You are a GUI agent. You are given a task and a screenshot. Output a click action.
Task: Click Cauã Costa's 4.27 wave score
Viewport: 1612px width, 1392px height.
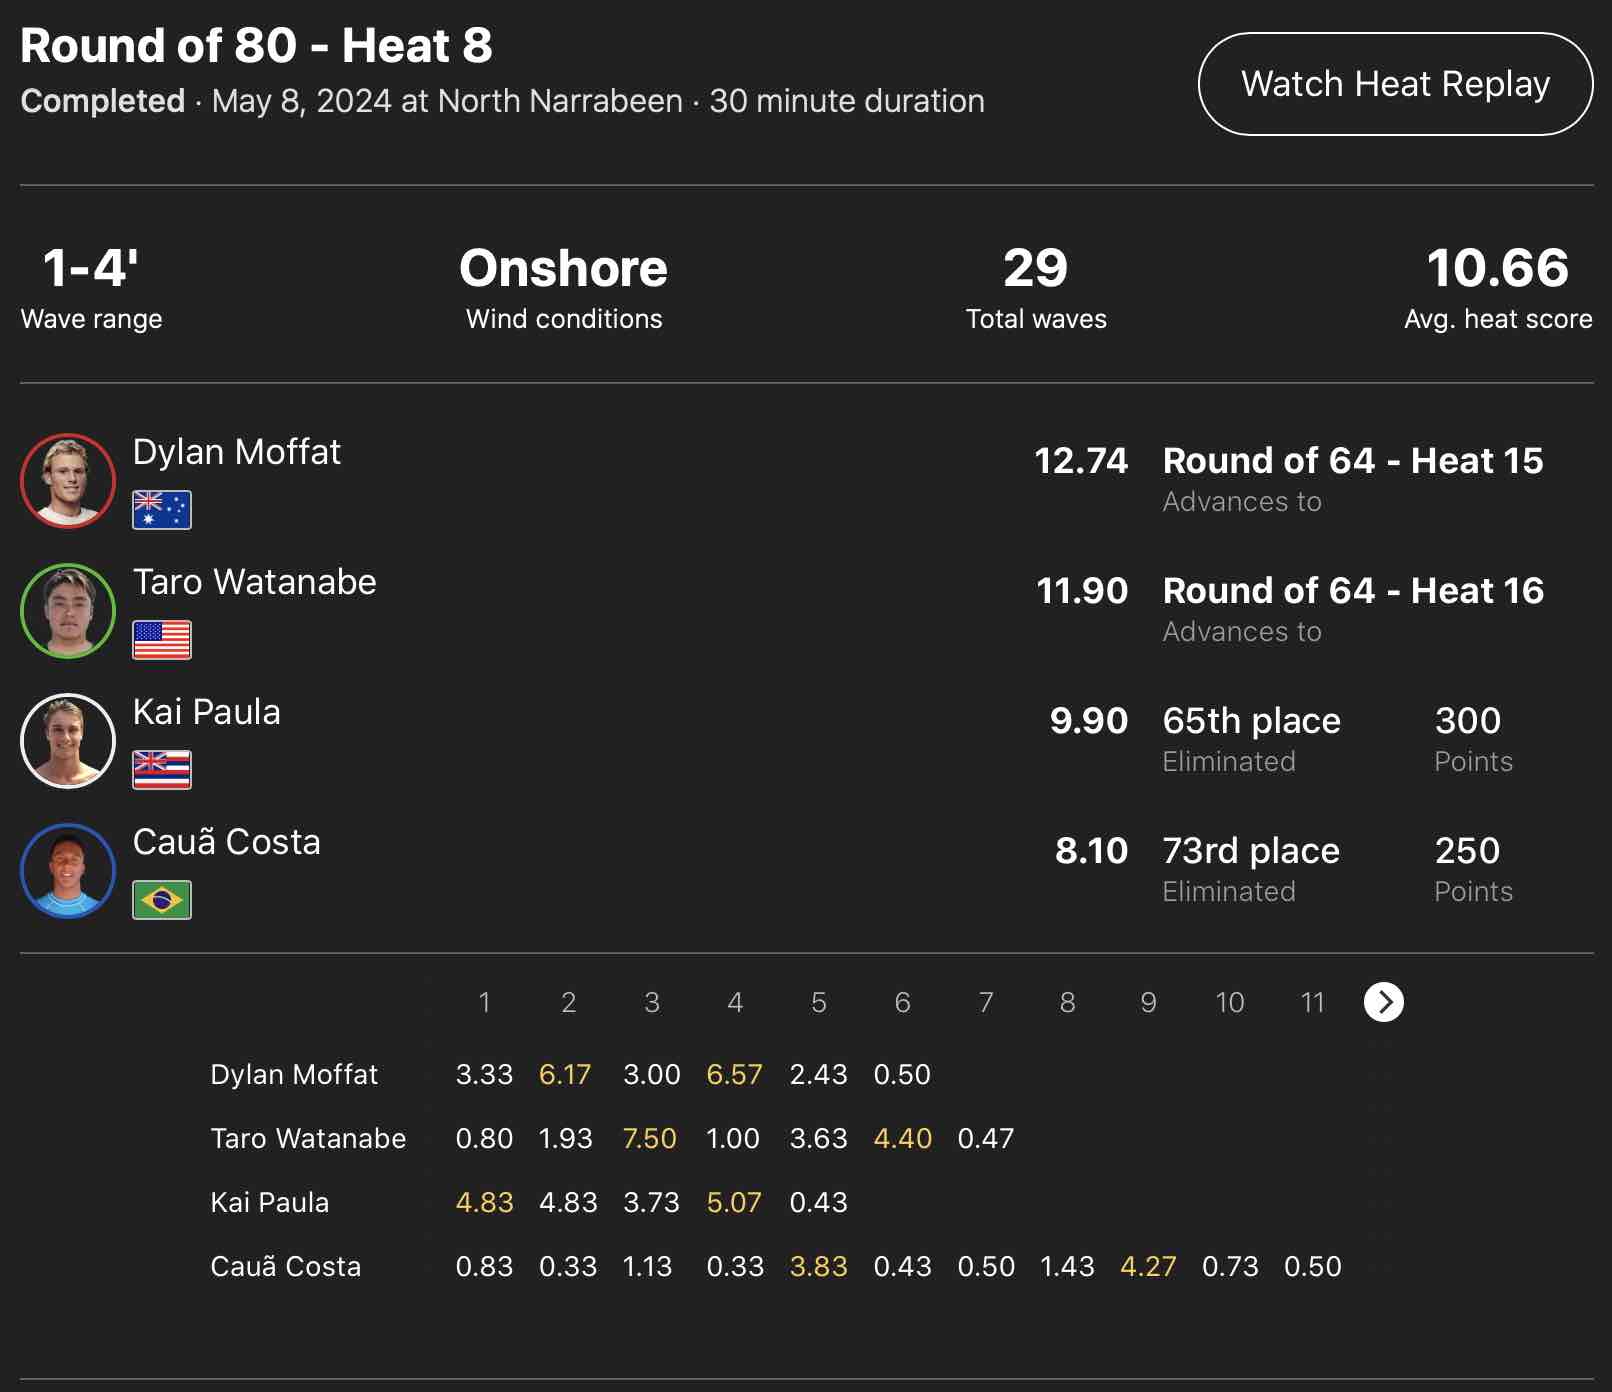point(1148,1266)
